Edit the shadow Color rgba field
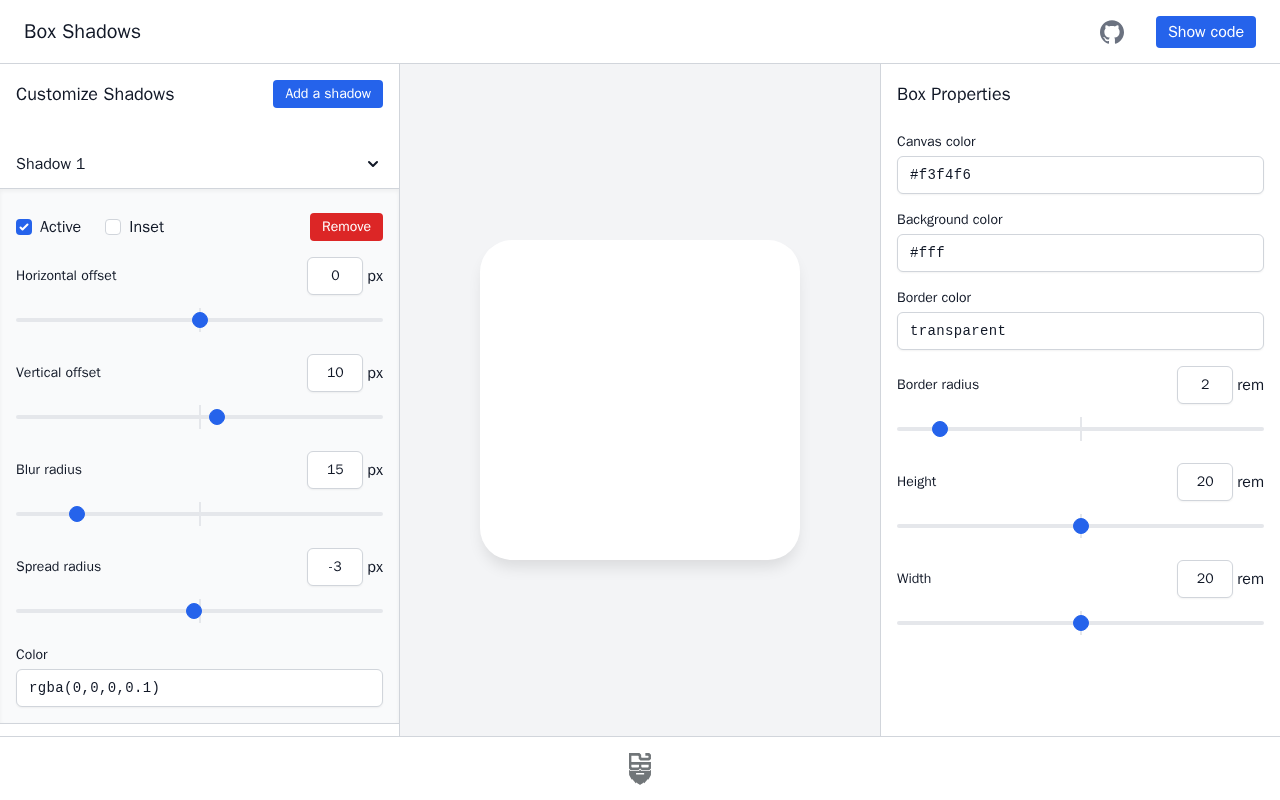The width and height of the screenshot is (1280, 800). coord(200,688)
